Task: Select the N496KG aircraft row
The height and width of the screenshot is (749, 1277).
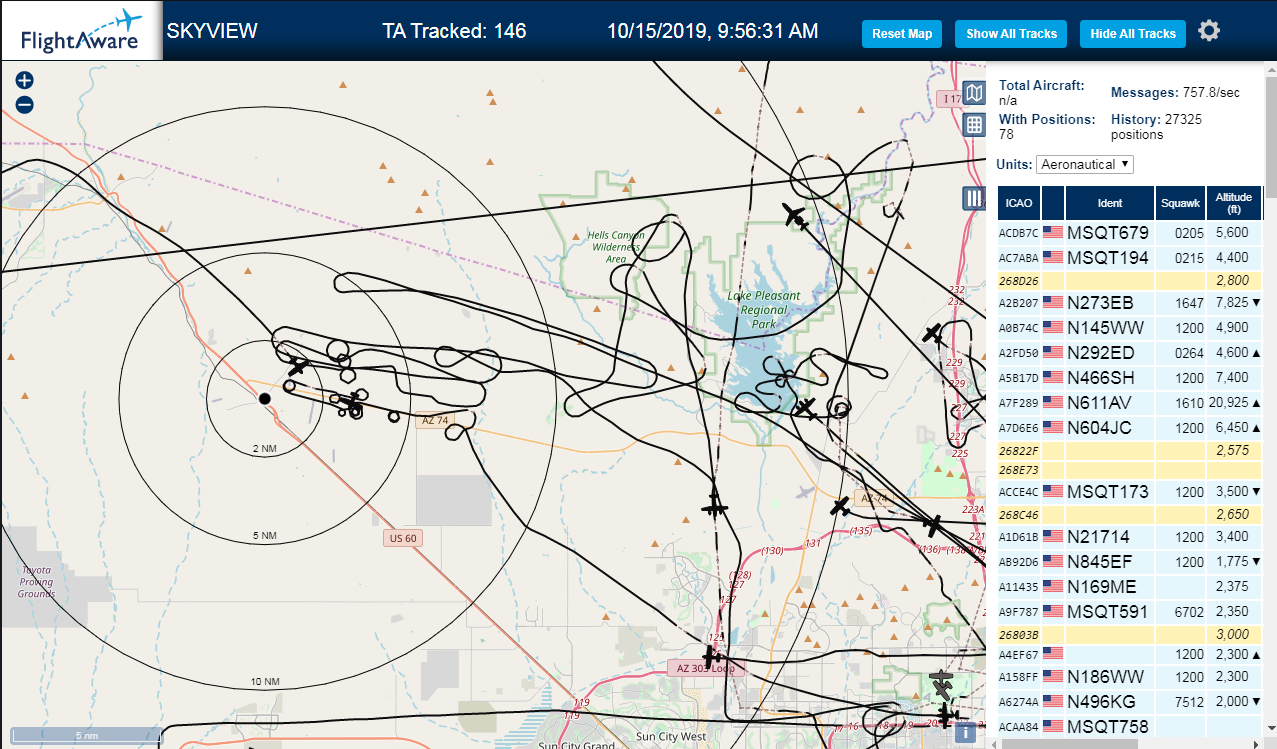Action: (x=1130, y=701)
